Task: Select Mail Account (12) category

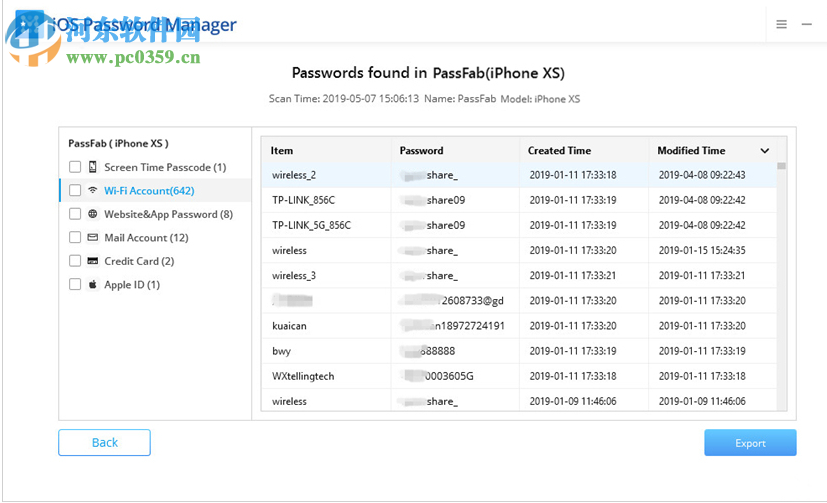Action: click(x=146, y=238)
